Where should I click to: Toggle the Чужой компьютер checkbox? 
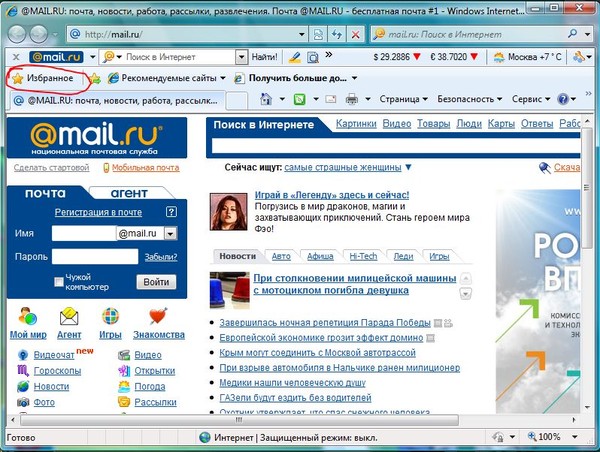59,282
